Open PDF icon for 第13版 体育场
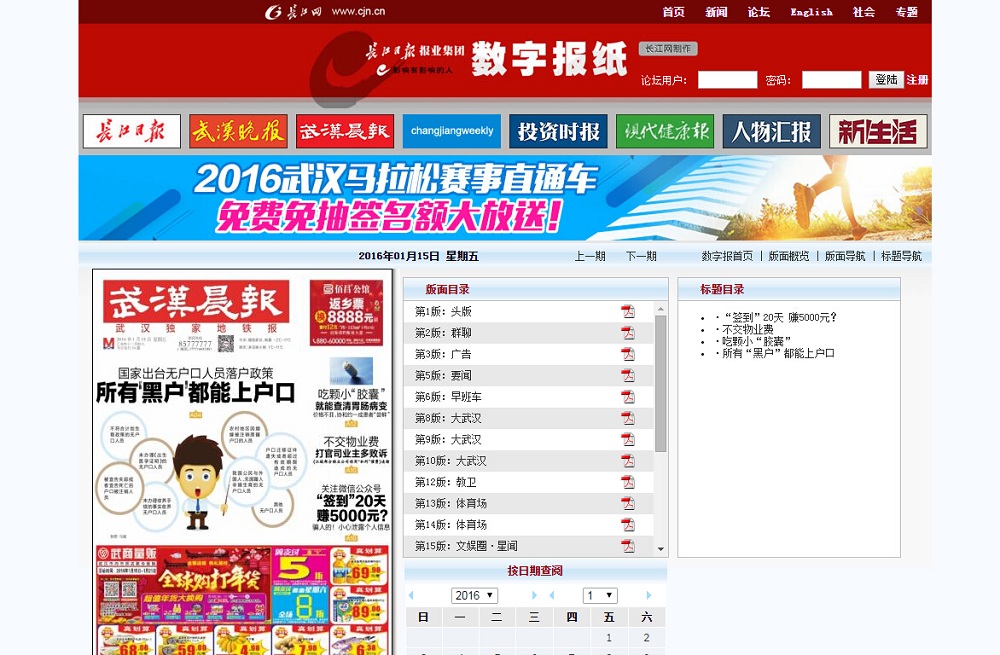The width and height of the screenshot is (1000, 655). point(628,503)
